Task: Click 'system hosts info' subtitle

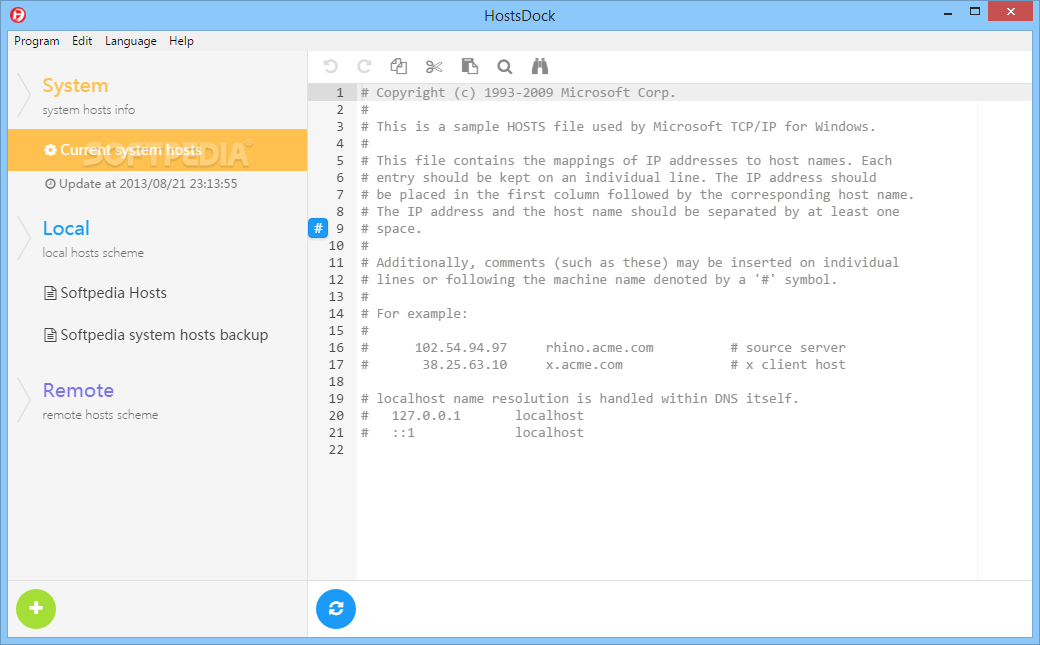Action: pyautogui.click(x=89, y=110)
